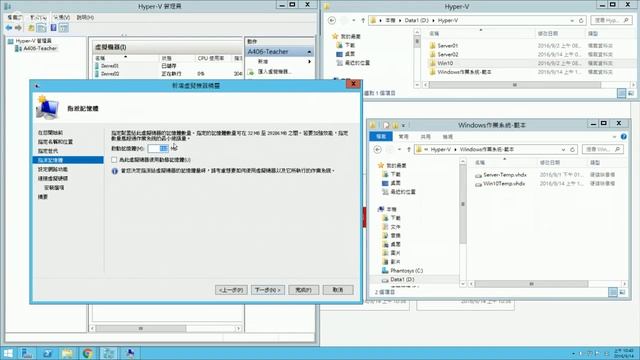Open Google Chrome from the taskbar
This screenshot has width=640, height=360.
(88, 353)
